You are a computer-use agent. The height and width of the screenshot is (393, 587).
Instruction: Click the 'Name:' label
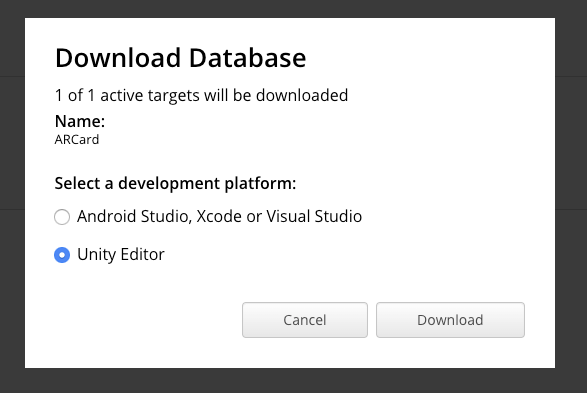point(80,121)
